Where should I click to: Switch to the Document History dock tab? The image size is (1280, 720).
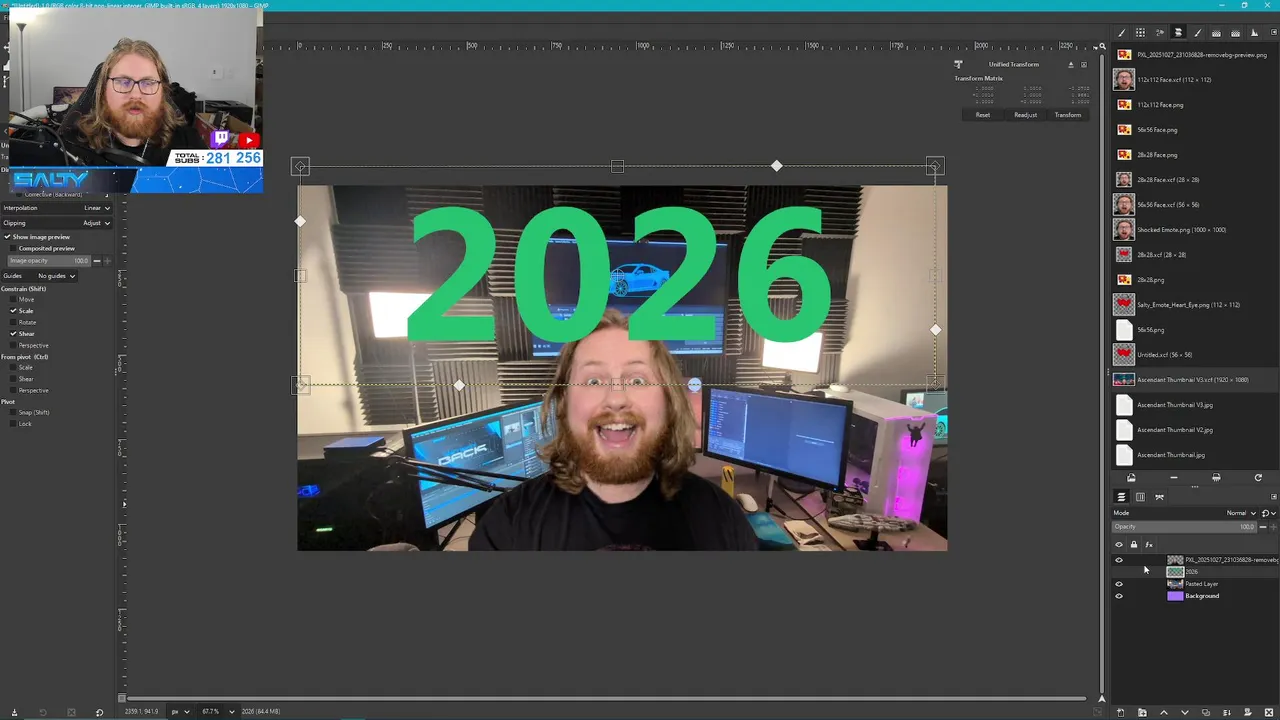coord(1178,33)
